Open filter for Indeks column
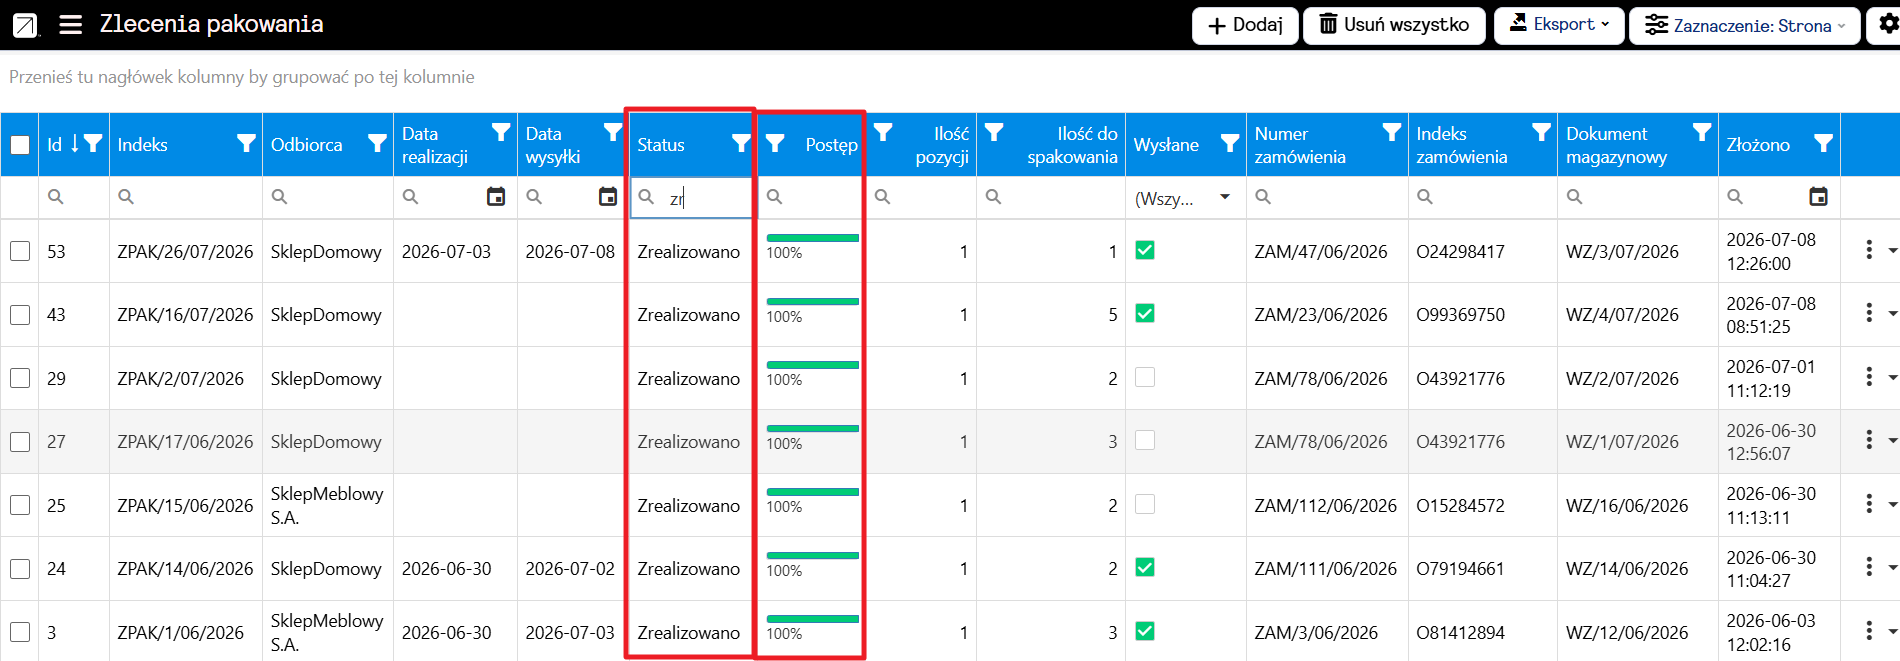 click(246, 143)
